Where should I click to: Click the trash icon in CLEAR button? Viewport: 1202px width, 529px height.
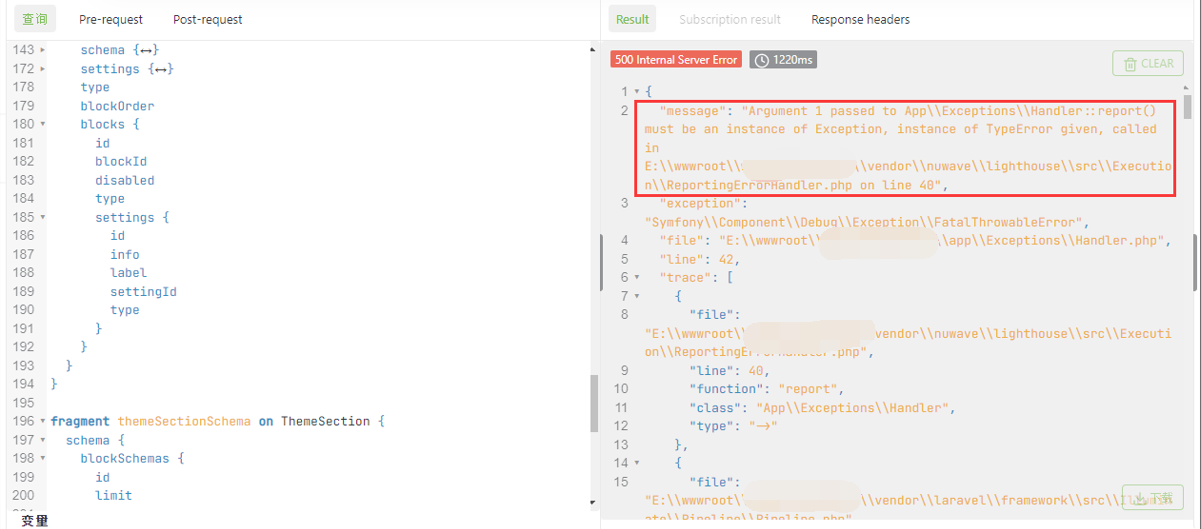[x=1130, y=63]
